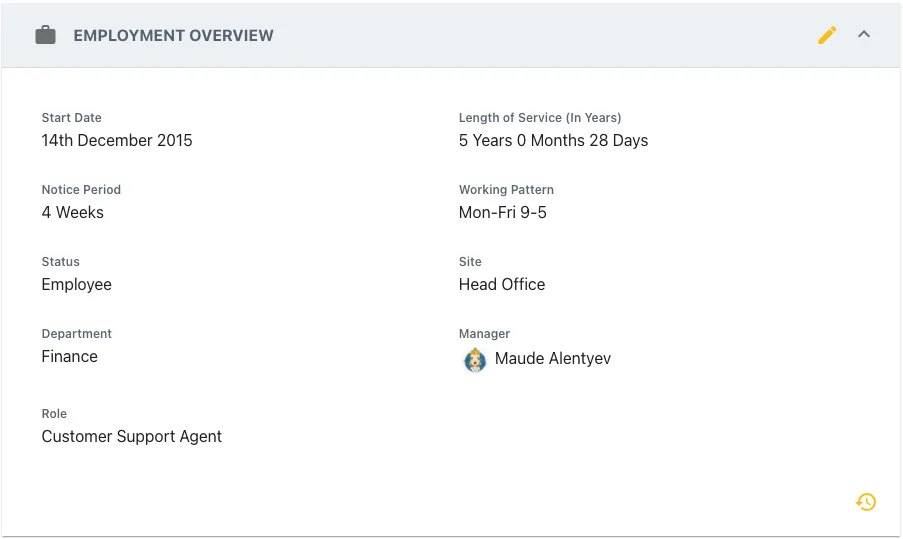Click the Finance department value
903x539 pixels.
[70, 356]
